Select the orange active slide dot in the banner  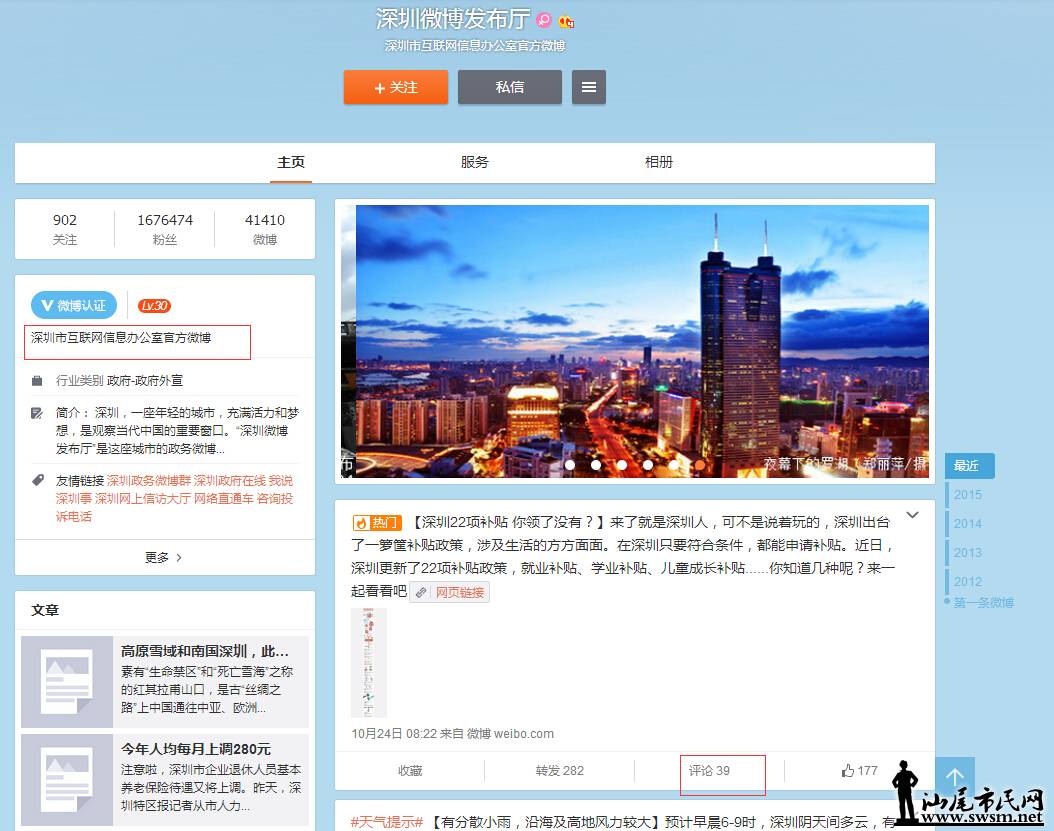700,465
